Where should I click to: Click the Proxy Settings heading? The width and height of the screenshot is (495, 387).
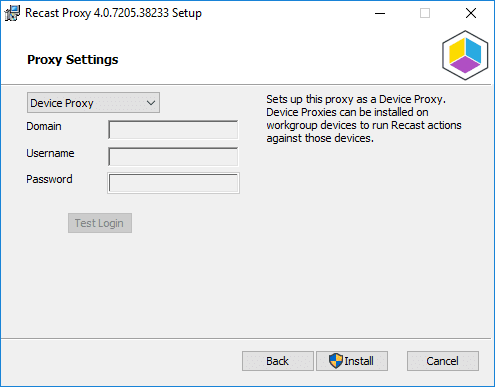tap(73, 60)
